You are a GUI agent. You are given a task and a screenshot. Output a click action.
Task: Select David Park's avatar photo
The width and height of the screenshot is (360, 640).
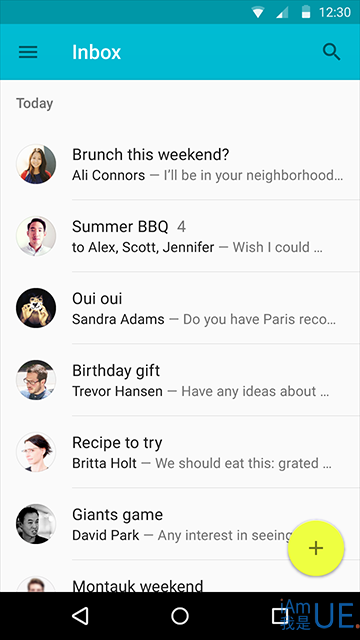tap(36, 524)
